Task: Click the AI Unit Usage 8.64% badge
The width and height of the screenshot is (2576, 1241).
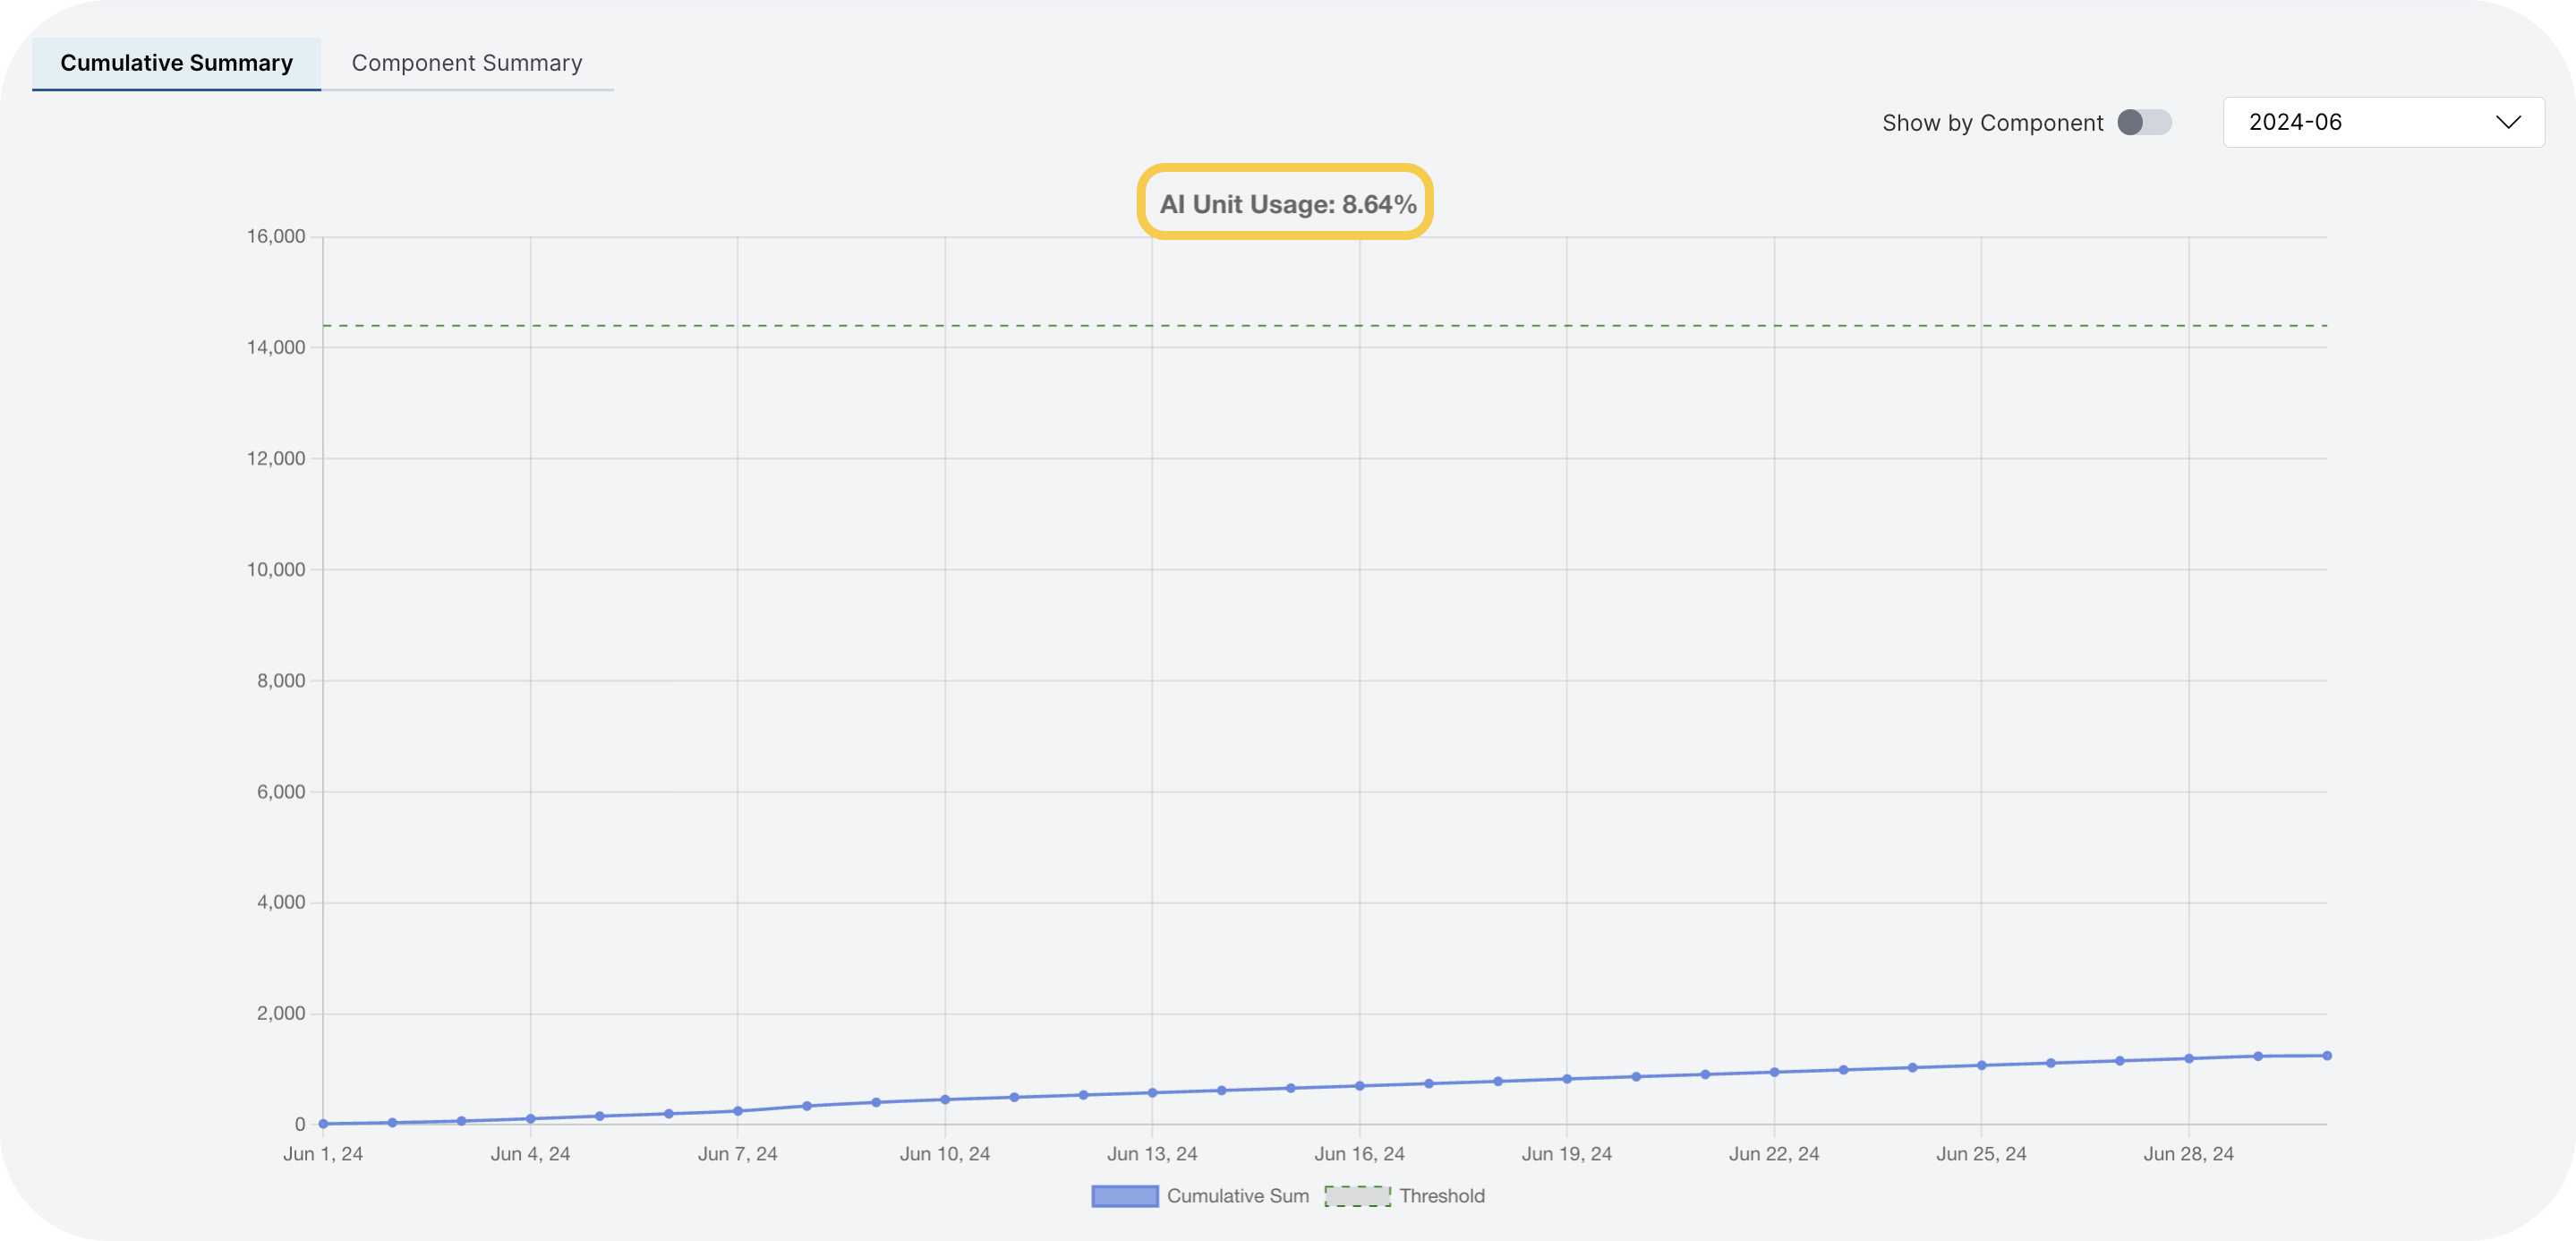Action: click(1285, 203)
